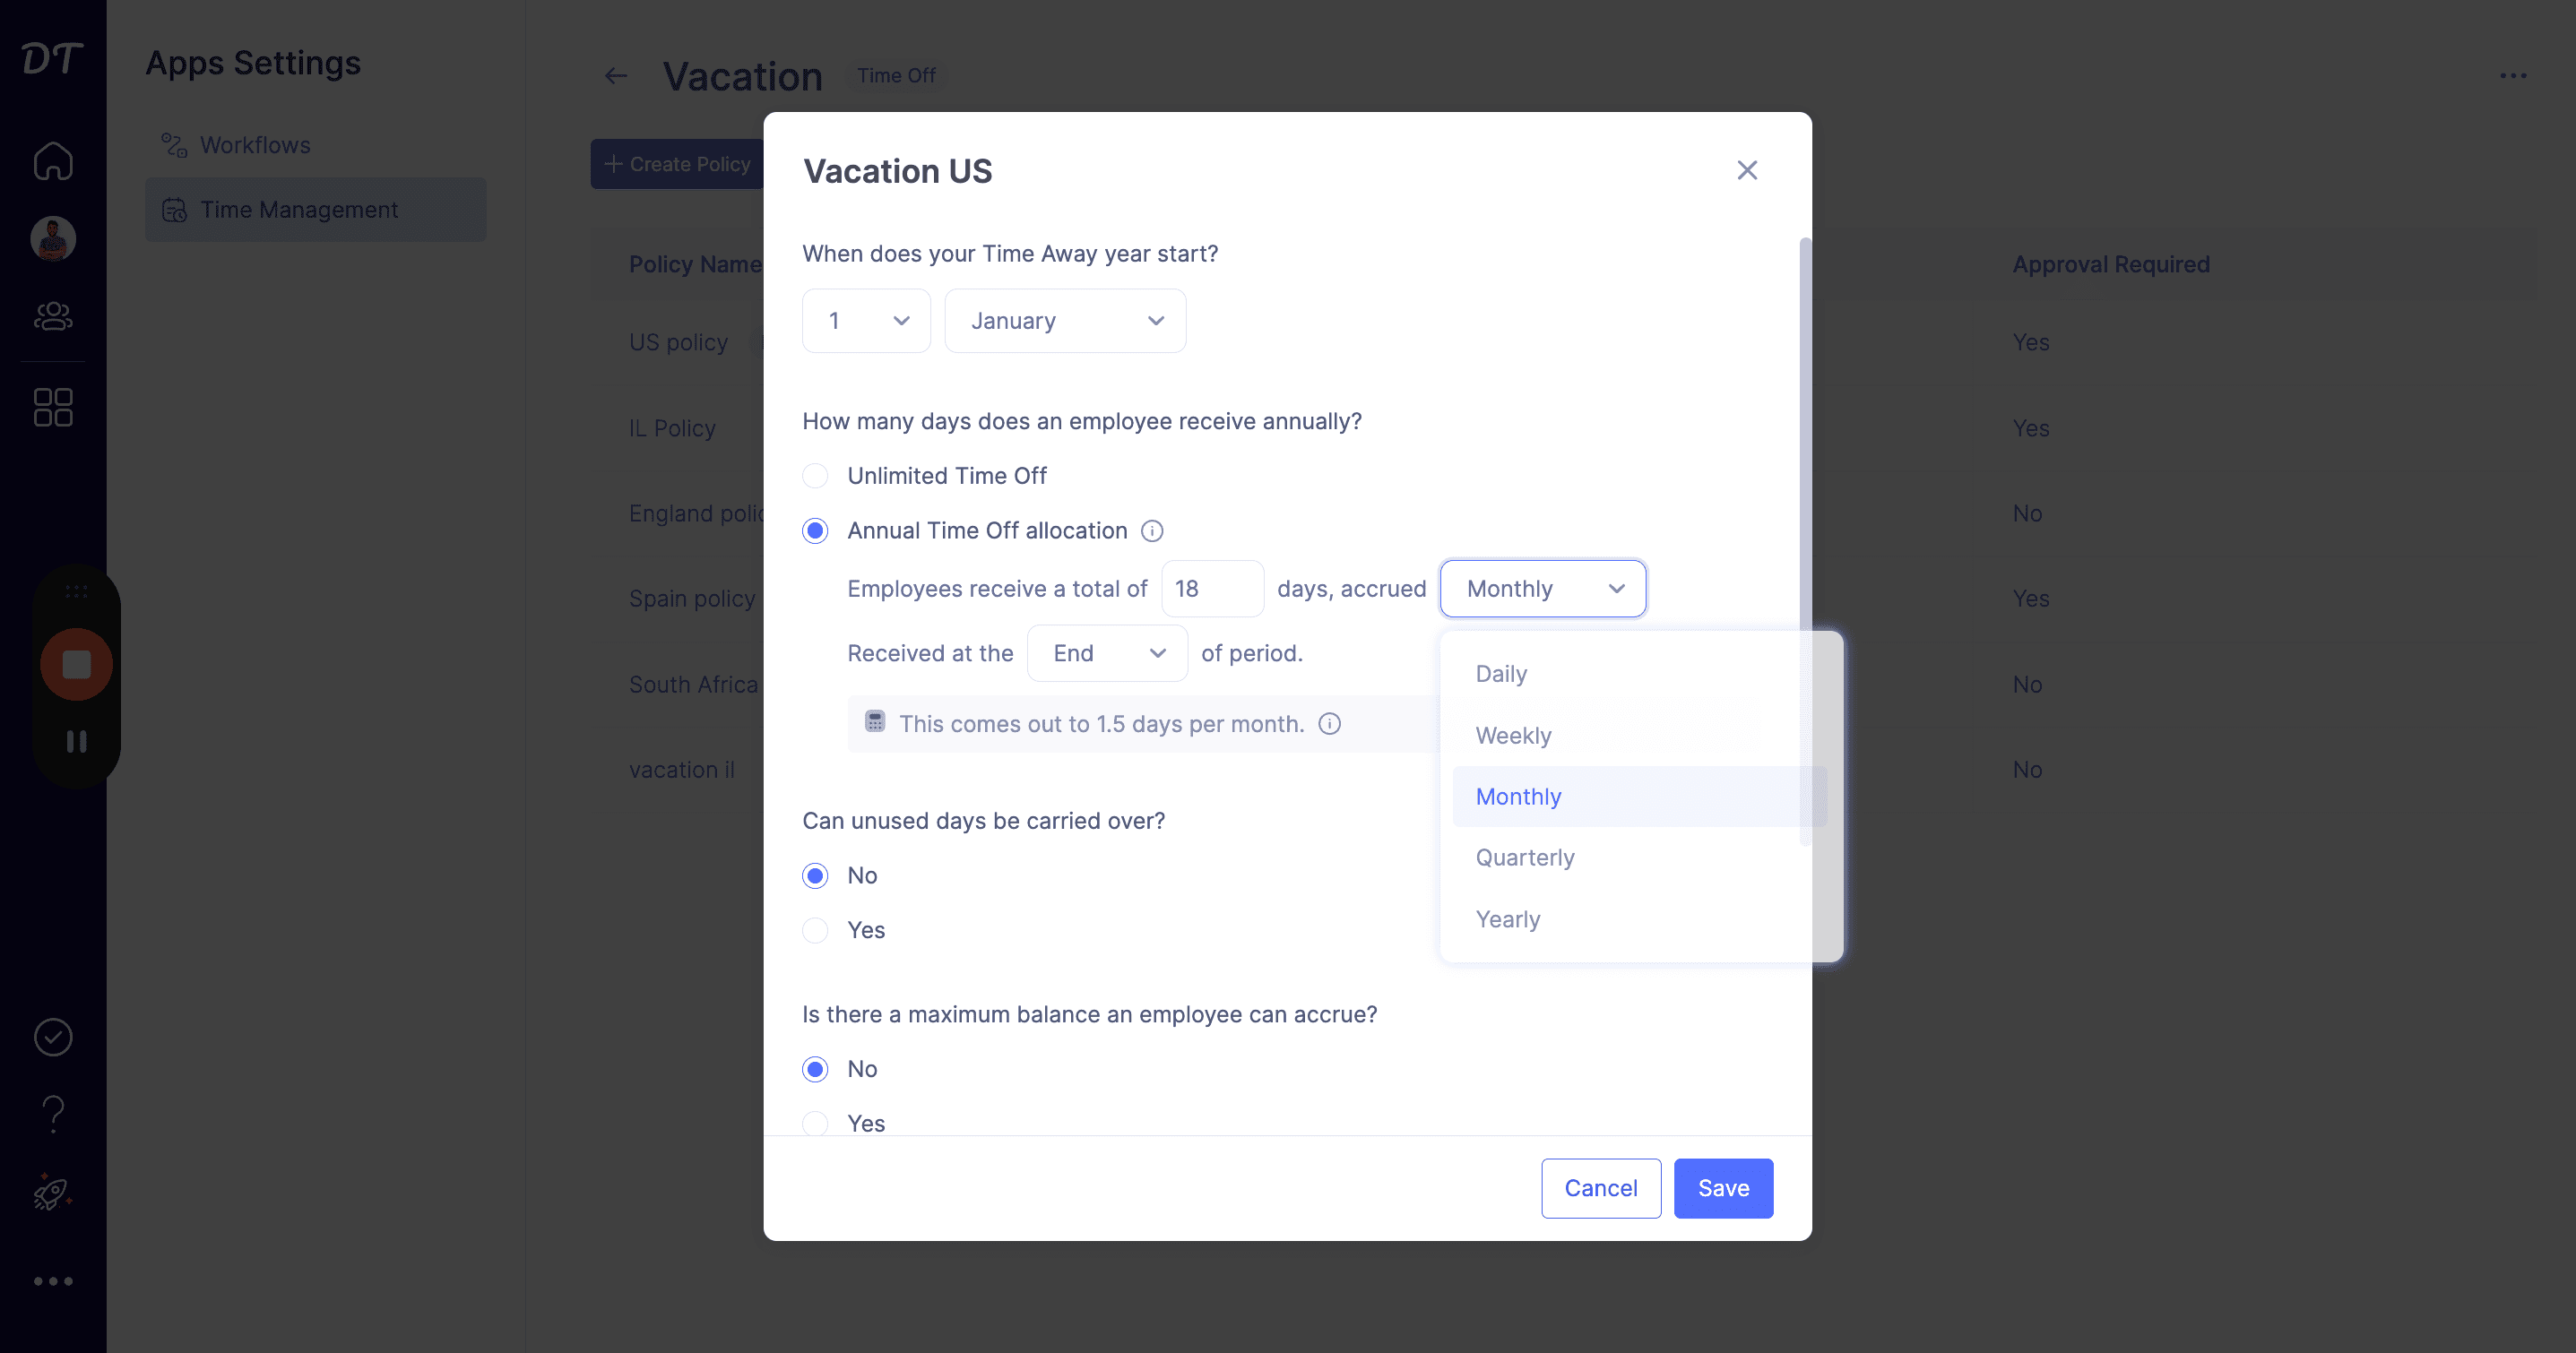
Task: Stop recording with the red stop button
Action: 76,664
